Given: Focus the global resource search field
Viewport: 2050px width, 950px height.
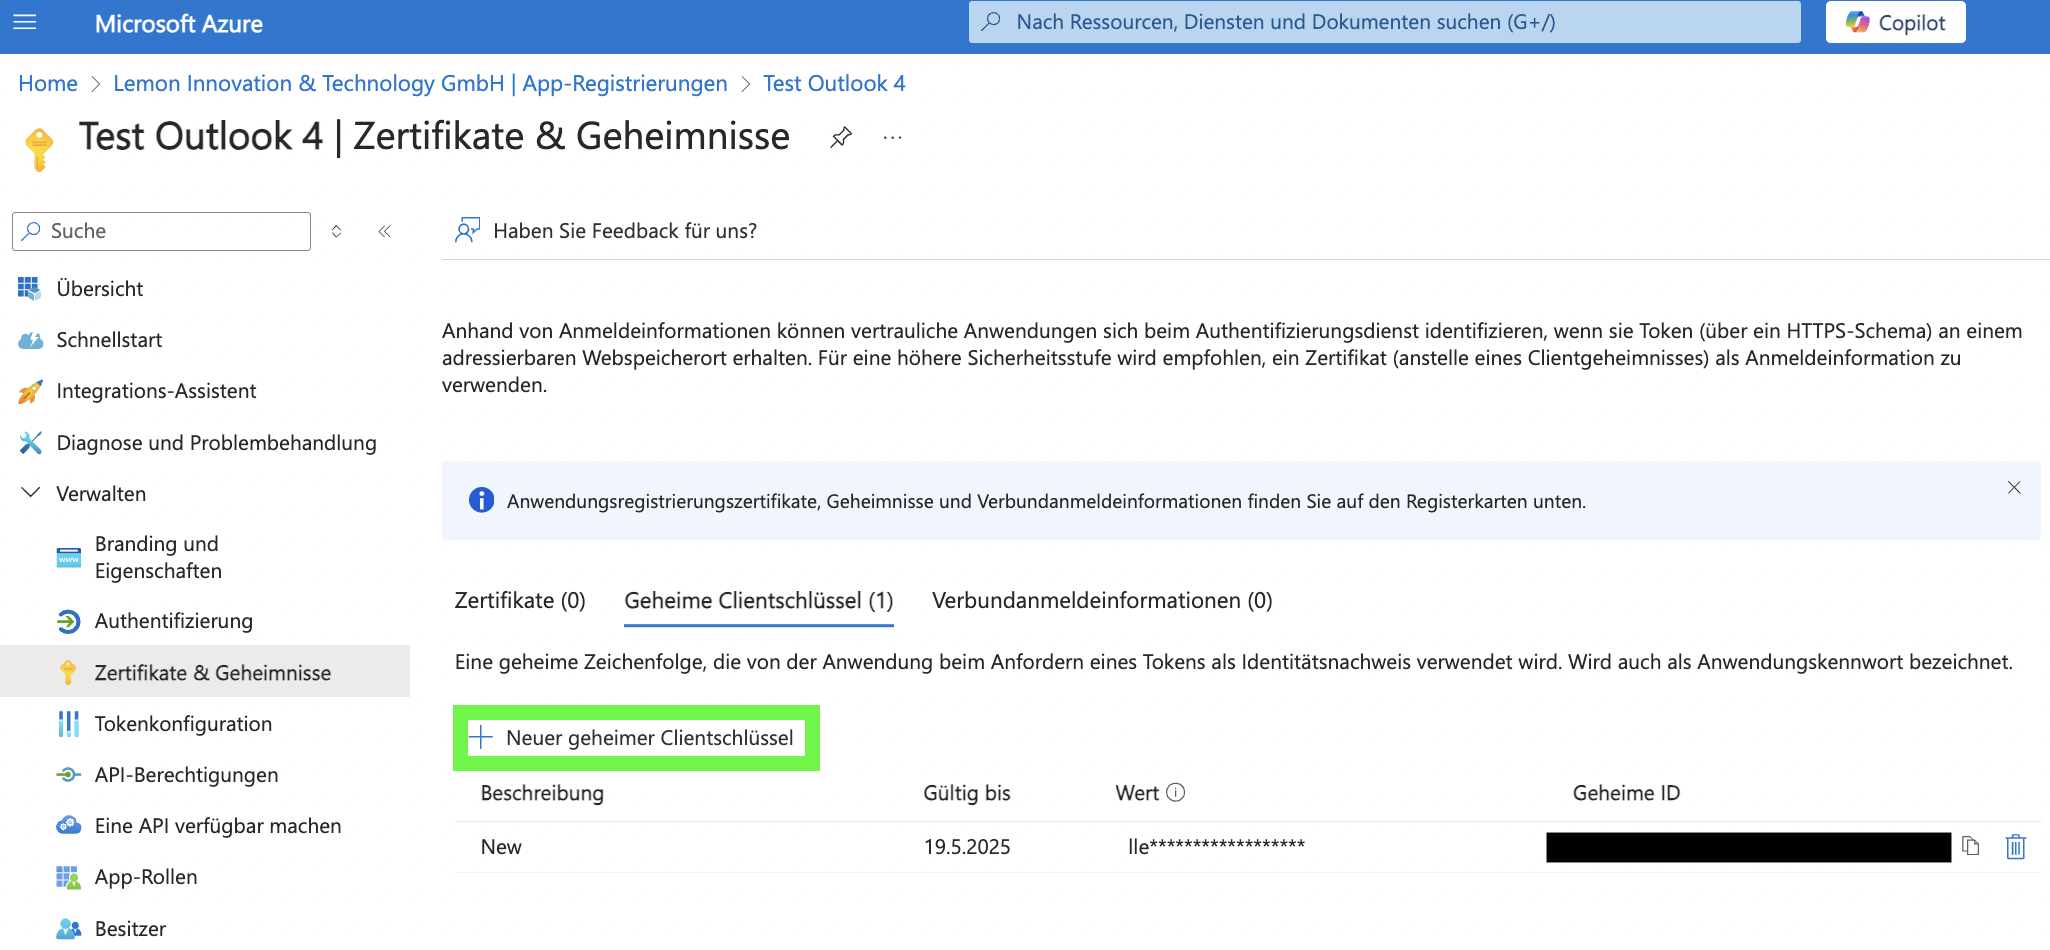Looking at the screenshot, I should pos(1384,22).
